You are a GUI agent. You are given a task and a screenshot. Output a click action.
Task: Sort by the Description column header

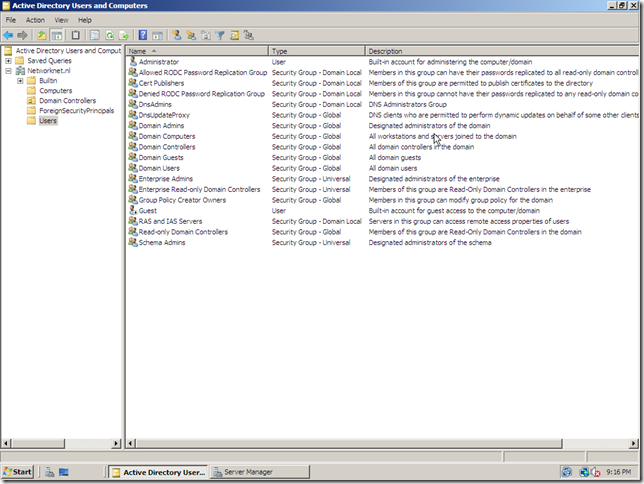502,51
